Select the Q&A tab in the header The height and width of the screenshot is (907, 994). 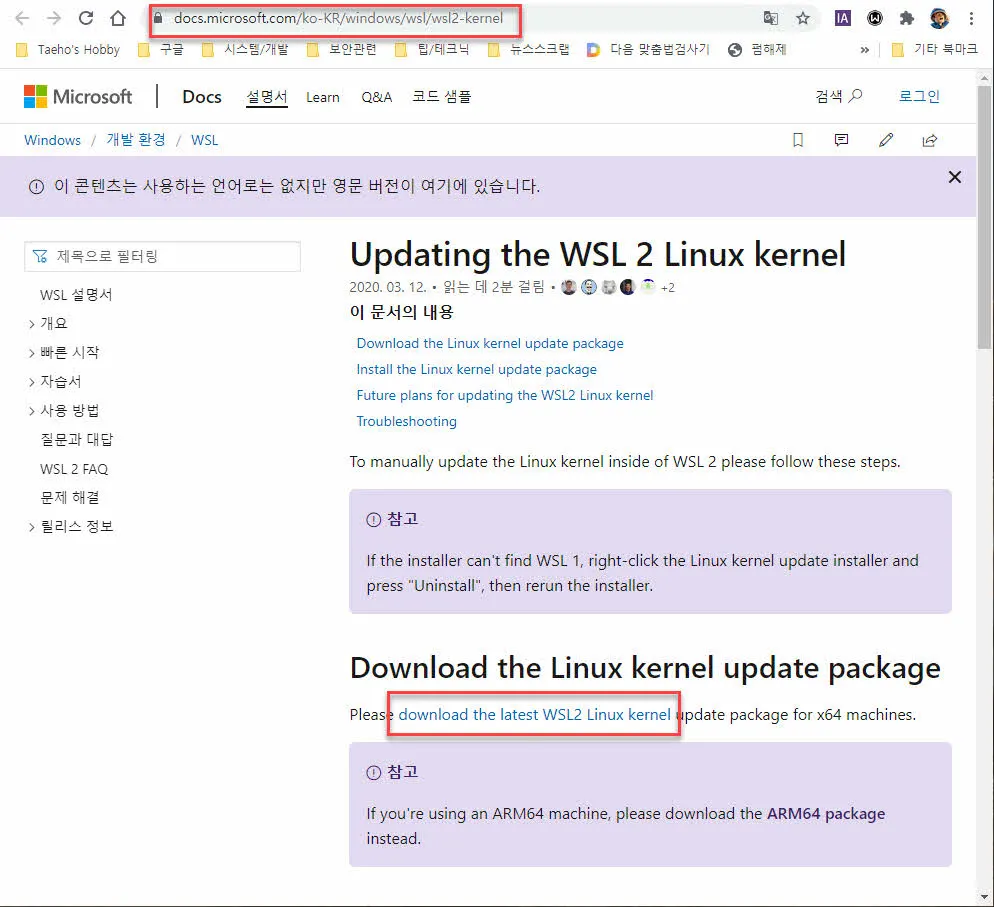pyautogui.click(x=377, y=97)
